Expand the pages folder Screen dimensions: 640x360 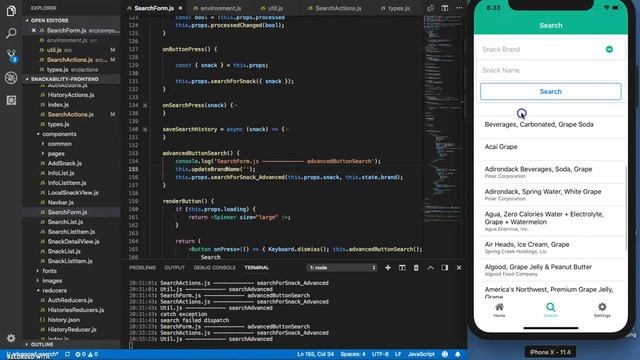(x=43, y=153)
